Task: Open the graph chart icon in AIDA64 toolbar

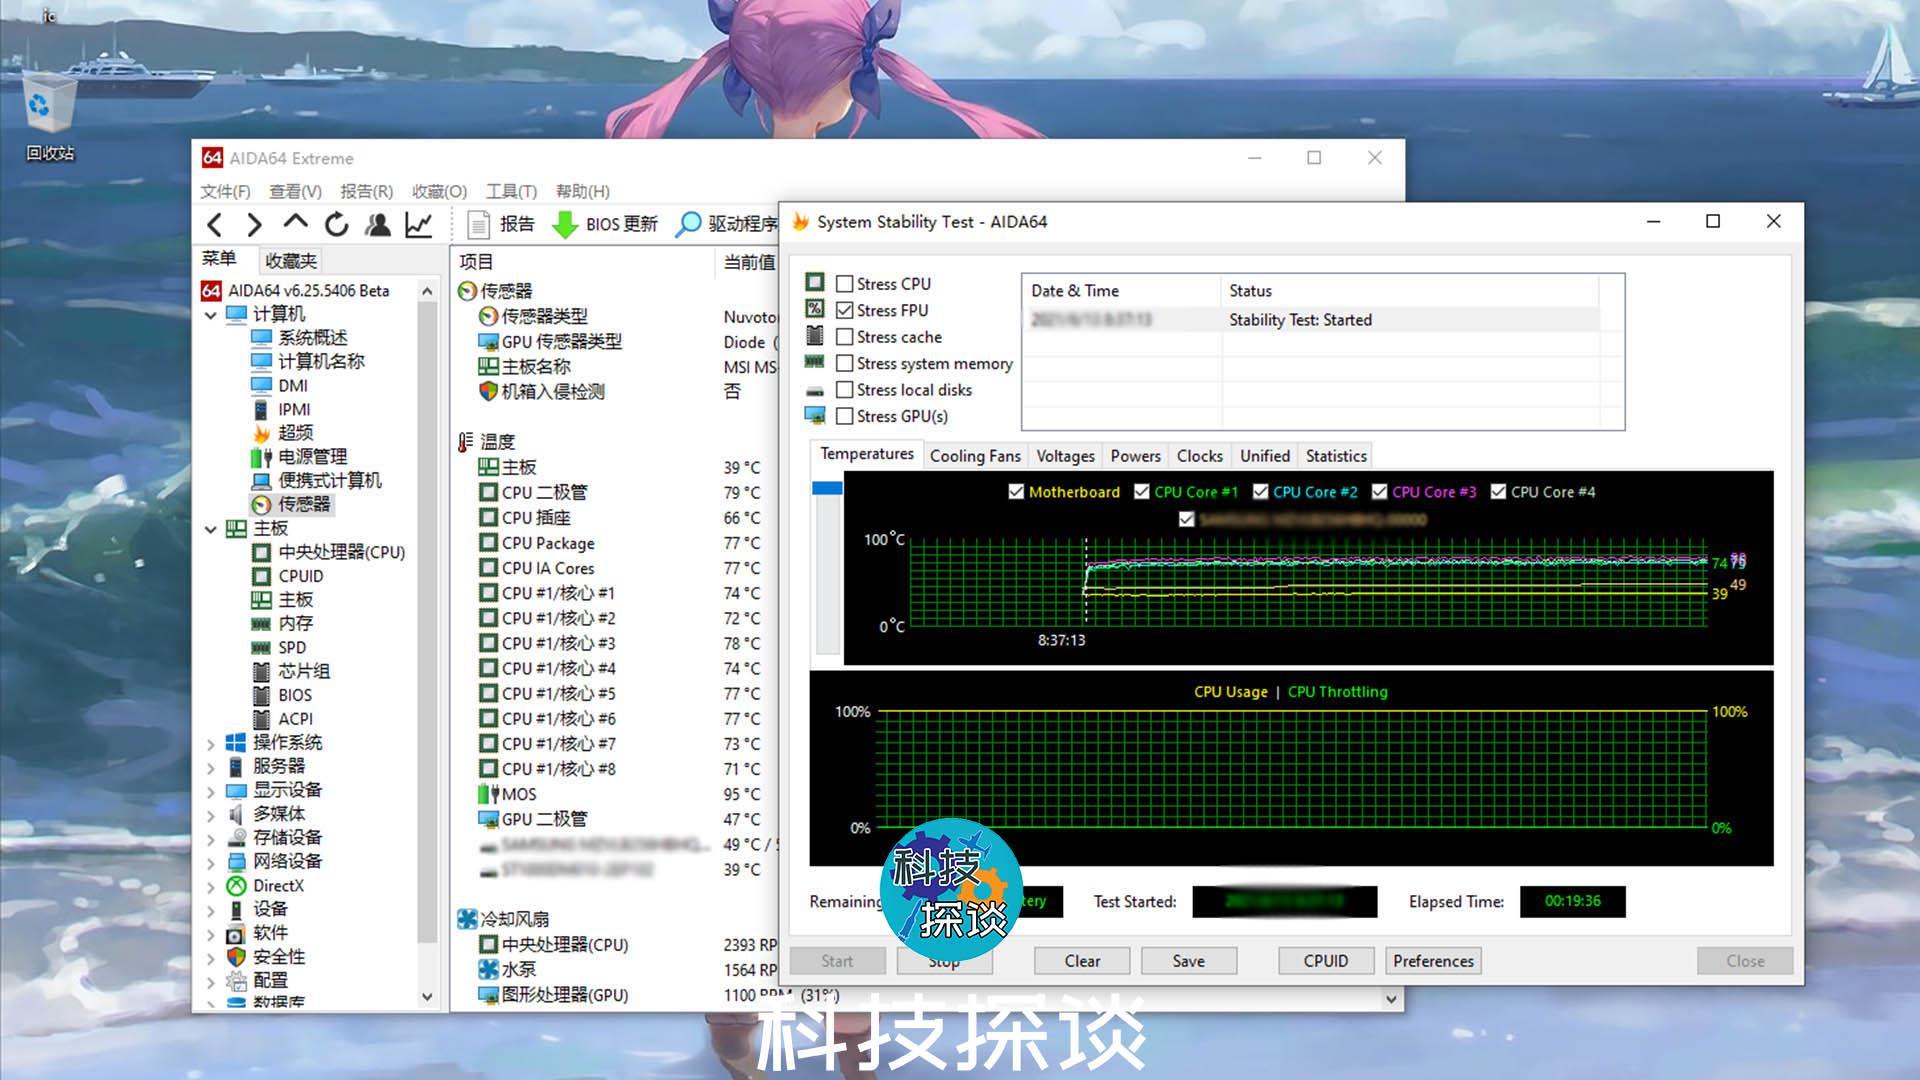Action: pos(419,224)
